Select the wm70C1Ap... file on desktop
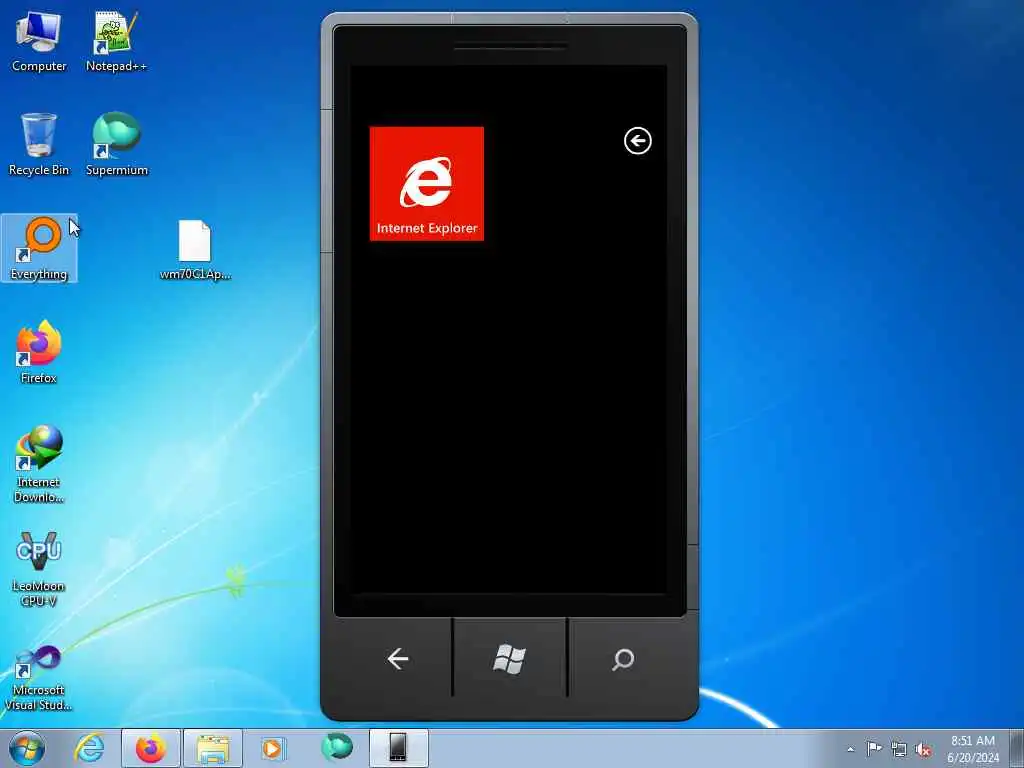This screenshot has width=1024, height=768. coord(195,250)
